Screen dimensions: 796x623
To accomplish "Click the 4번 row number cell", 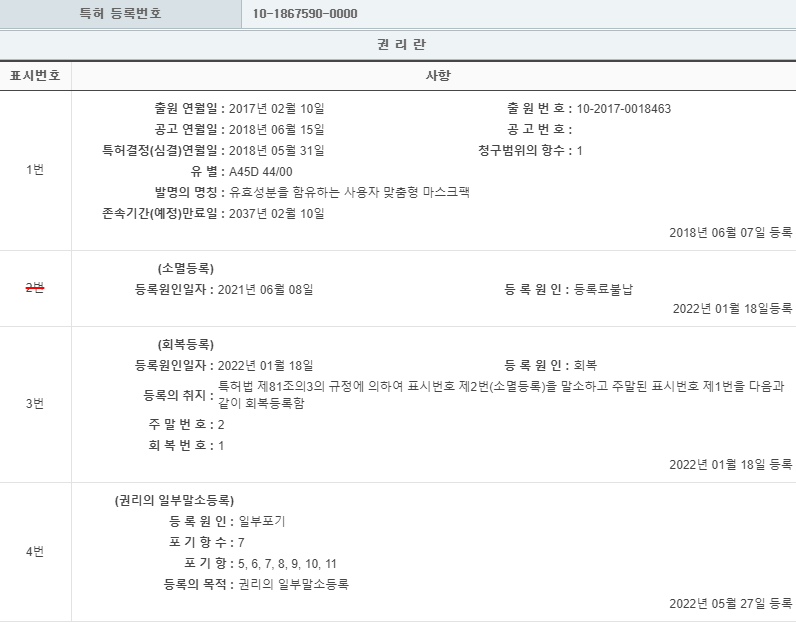I will (x=35, y=552).
